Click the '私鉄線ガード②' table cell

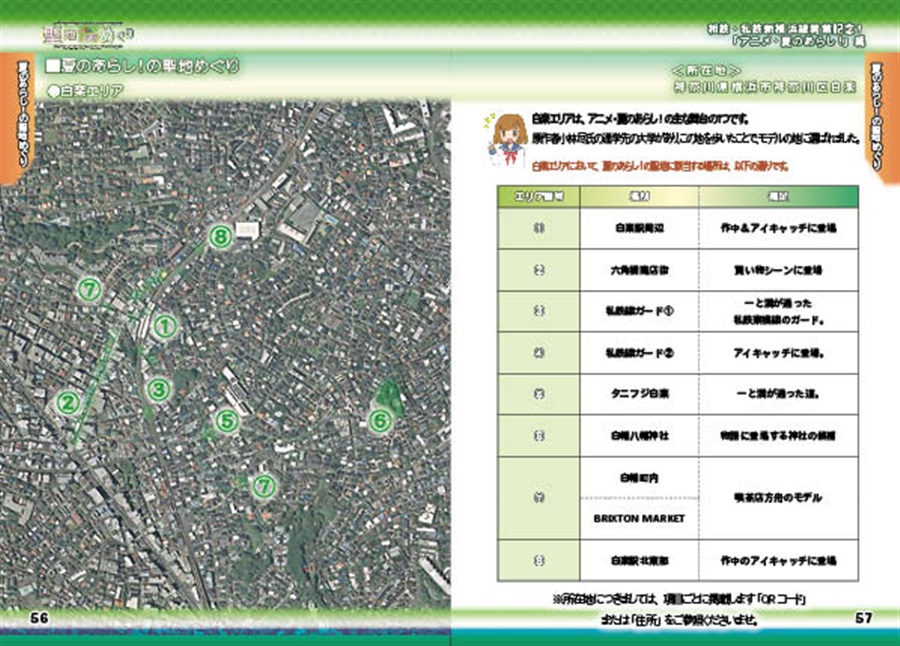point(639,353)
